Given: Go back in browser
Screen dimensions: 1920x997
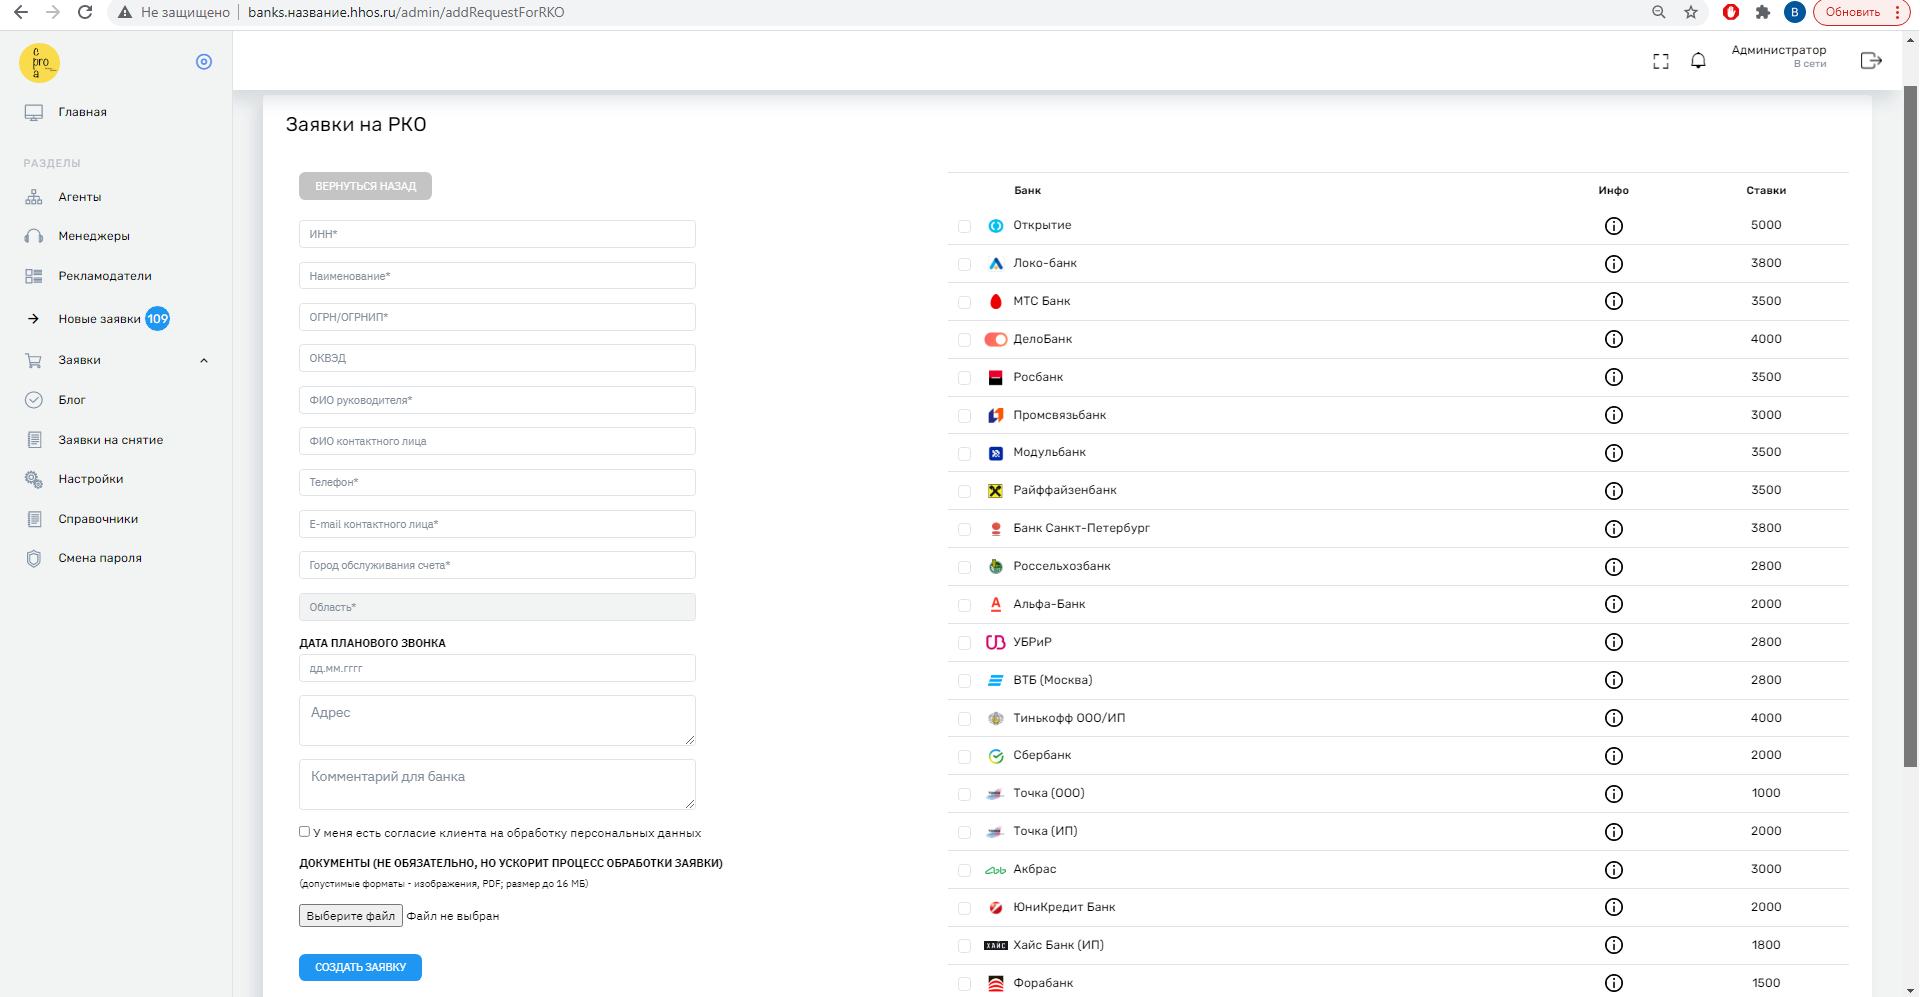Looking at the screenshot, I should (x=21, y=12).
